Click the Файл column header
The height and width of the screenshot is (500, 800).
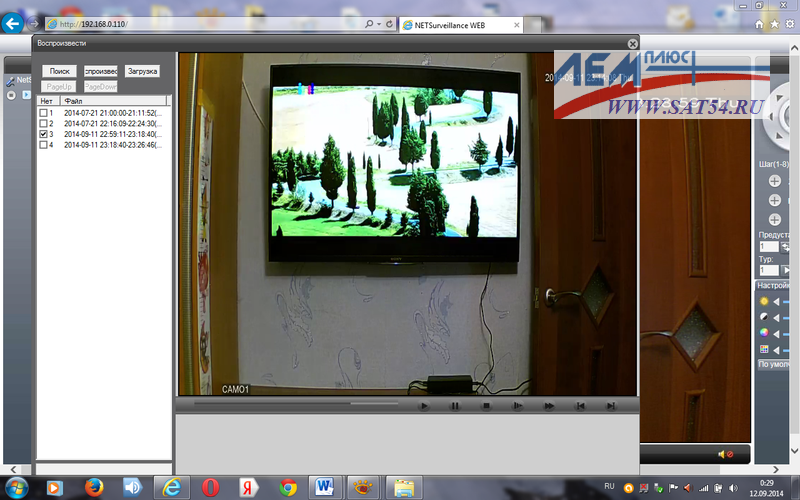(x=113, y=101)
